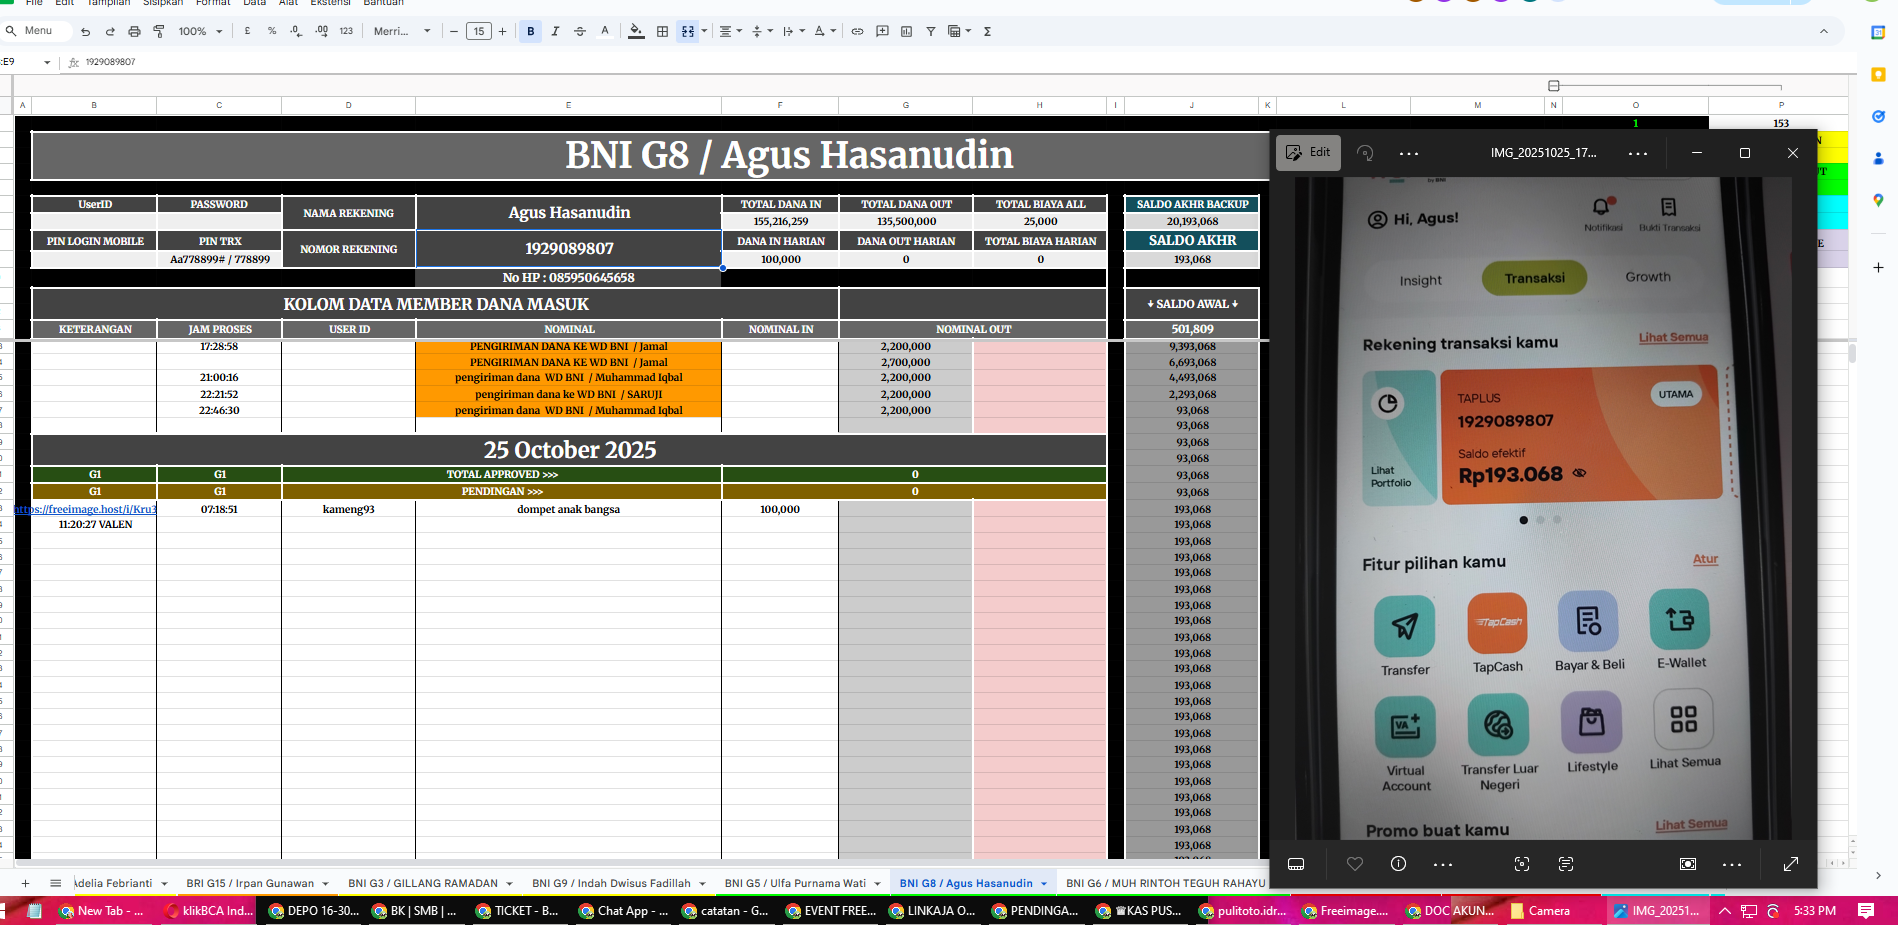The width and height of the screenshot is (1898, 925).
Task: Open the Format menu
Action: point(212,3)
